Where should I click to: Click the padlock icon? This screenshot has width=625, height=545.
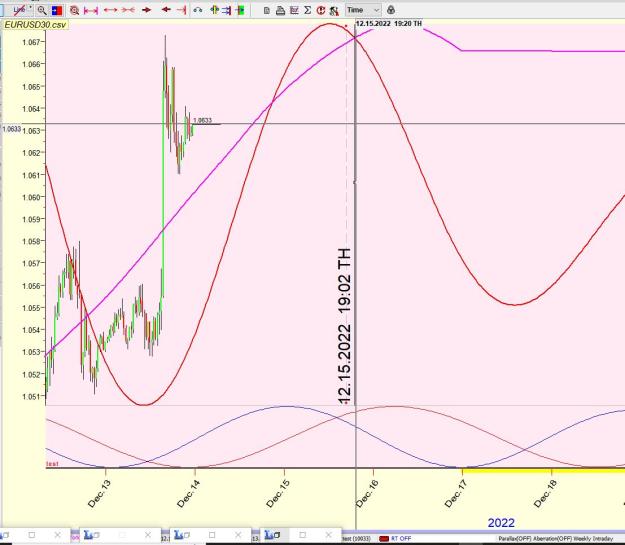(x=391, y=10)
